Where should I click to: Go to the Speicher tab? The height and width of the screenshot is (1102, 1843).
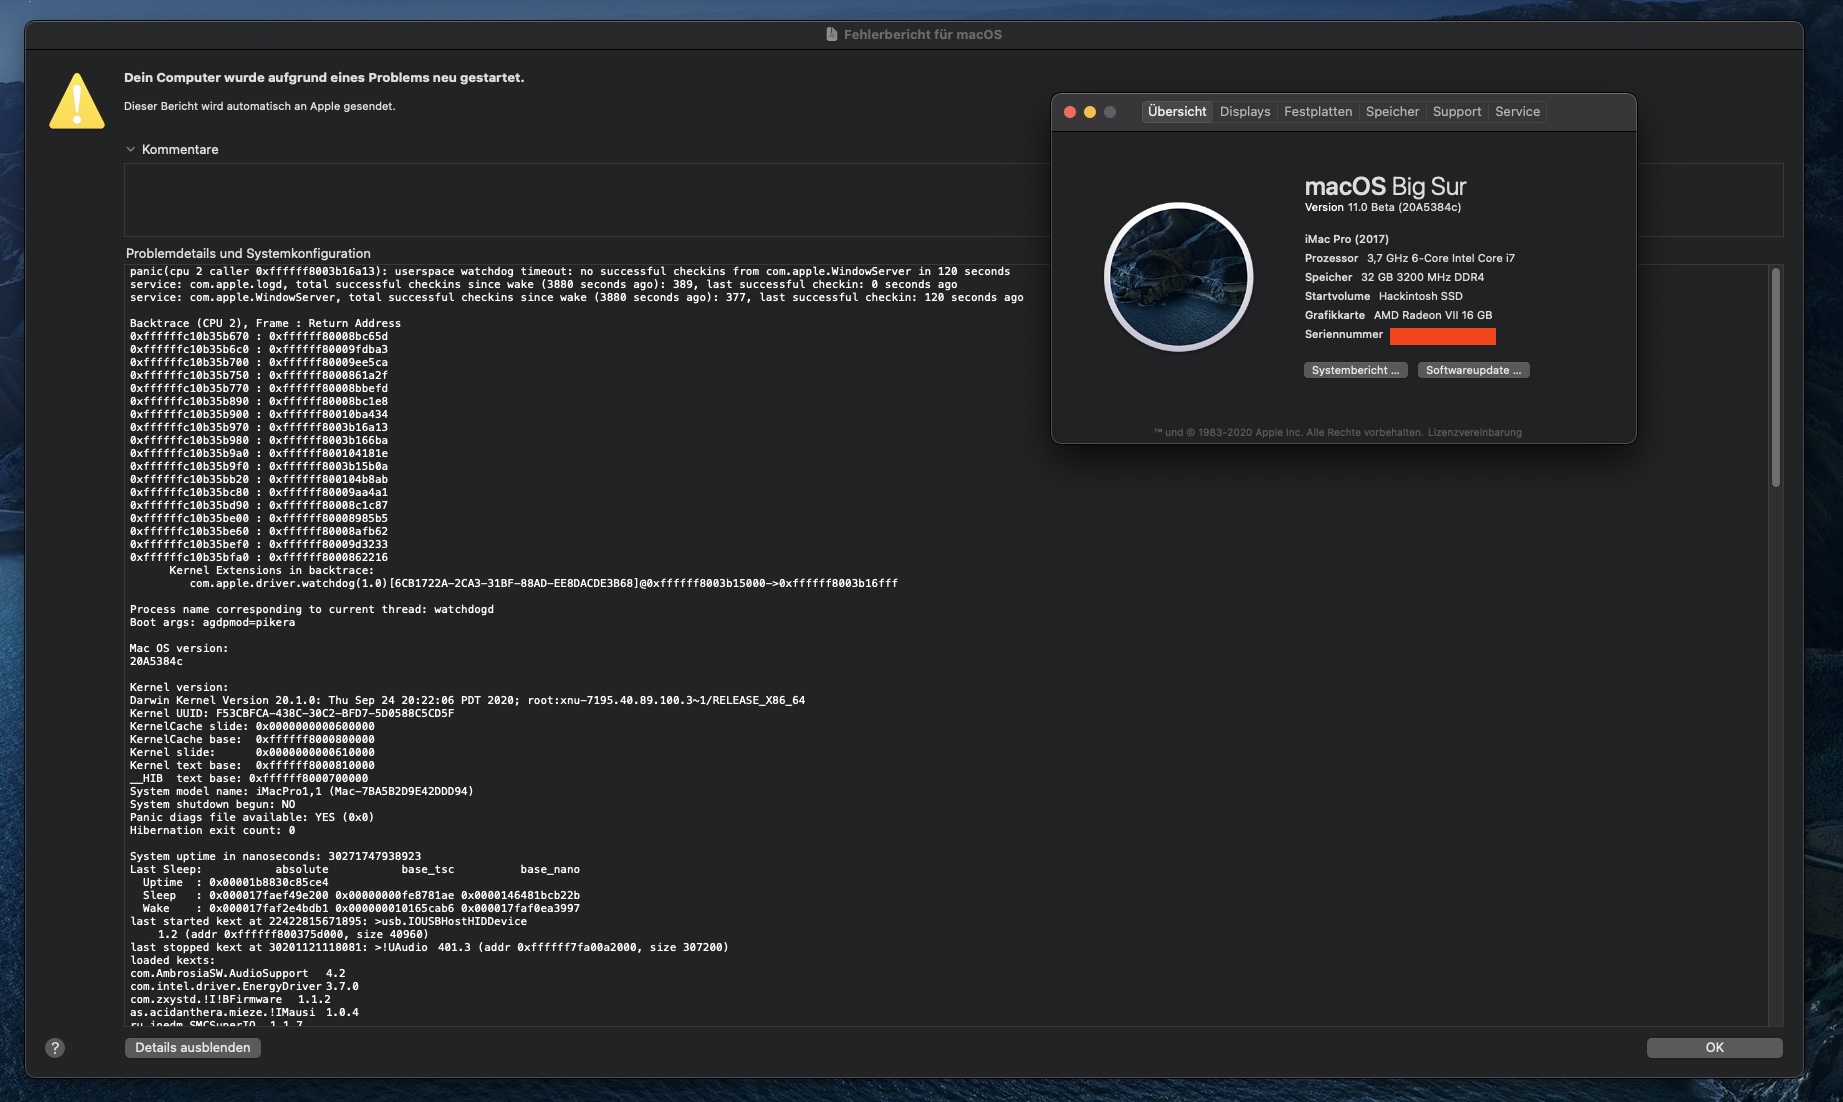click(1392, 112)
